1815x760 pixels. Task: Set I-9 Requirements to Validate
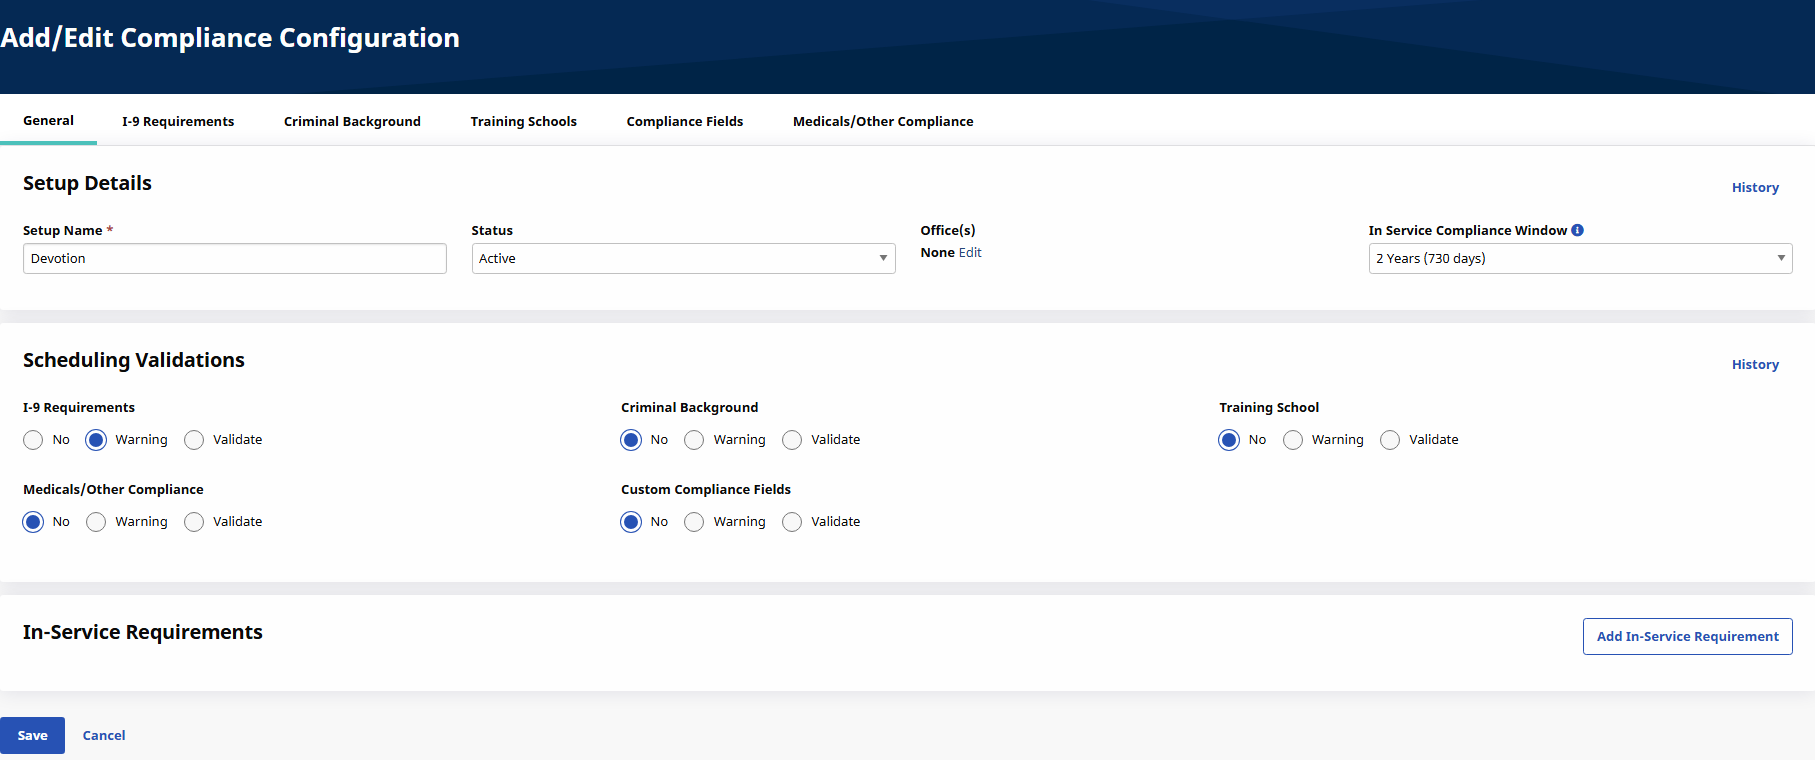point(194,440)
